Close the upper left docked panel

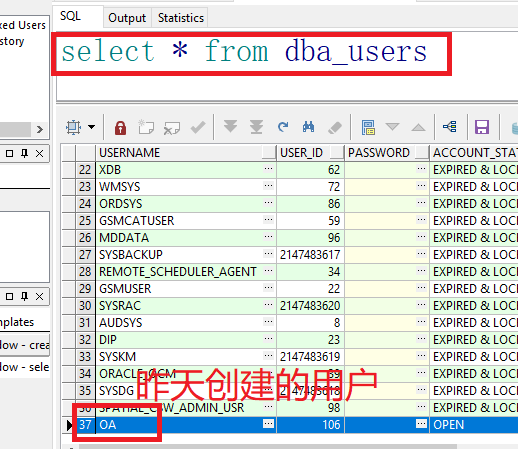click(39, 153)
